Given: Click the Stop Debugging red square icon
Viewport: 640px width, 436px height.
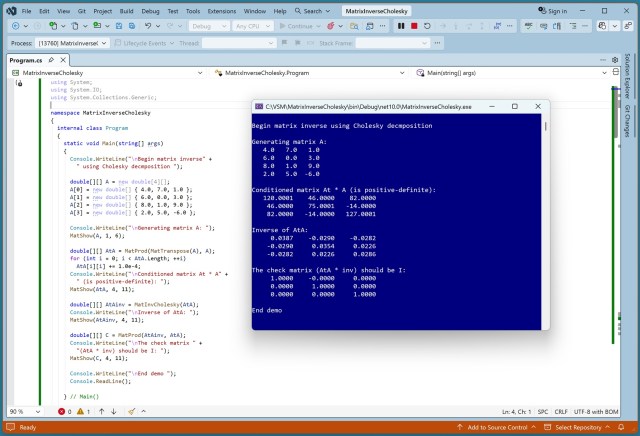Looking at the screenshot, I should coord(415,26).
